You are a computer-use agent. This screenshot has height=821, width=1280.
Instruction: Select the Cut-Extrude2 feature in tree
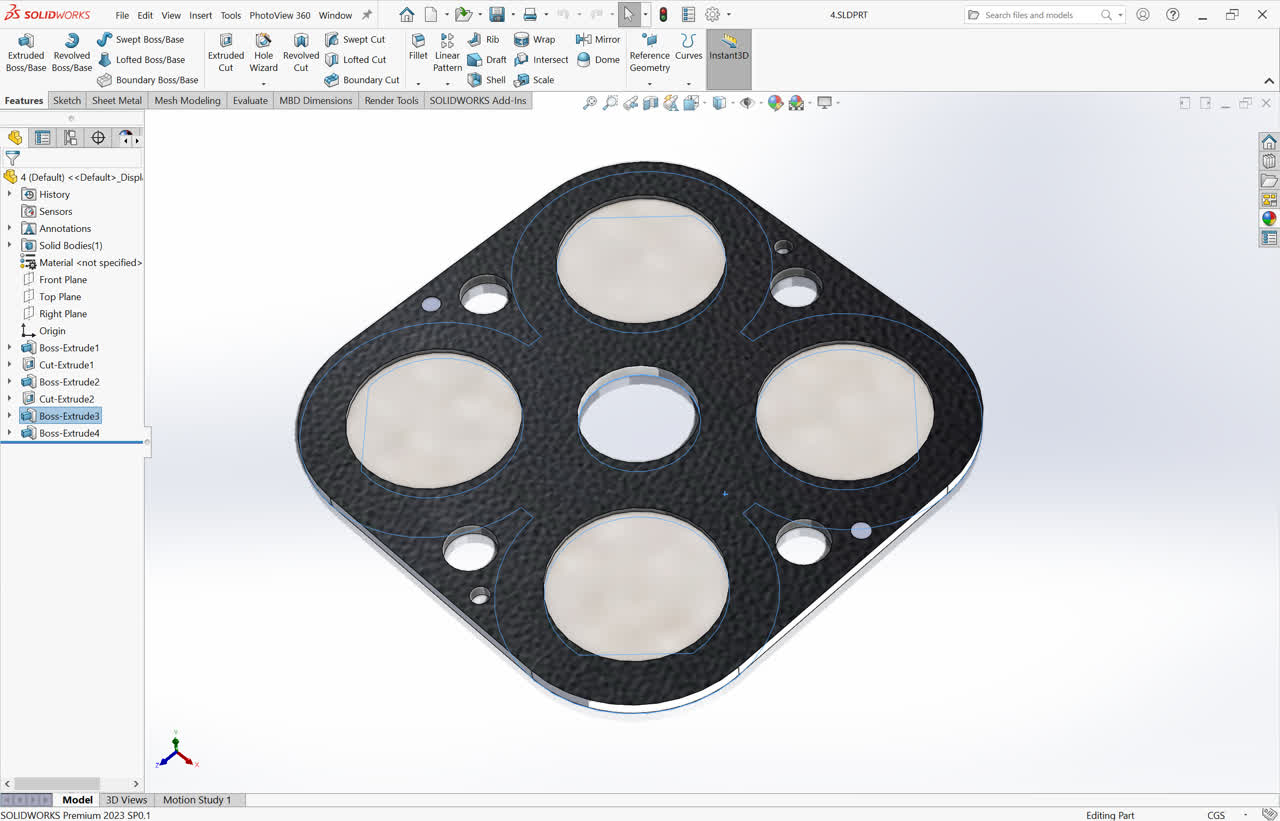66,399
